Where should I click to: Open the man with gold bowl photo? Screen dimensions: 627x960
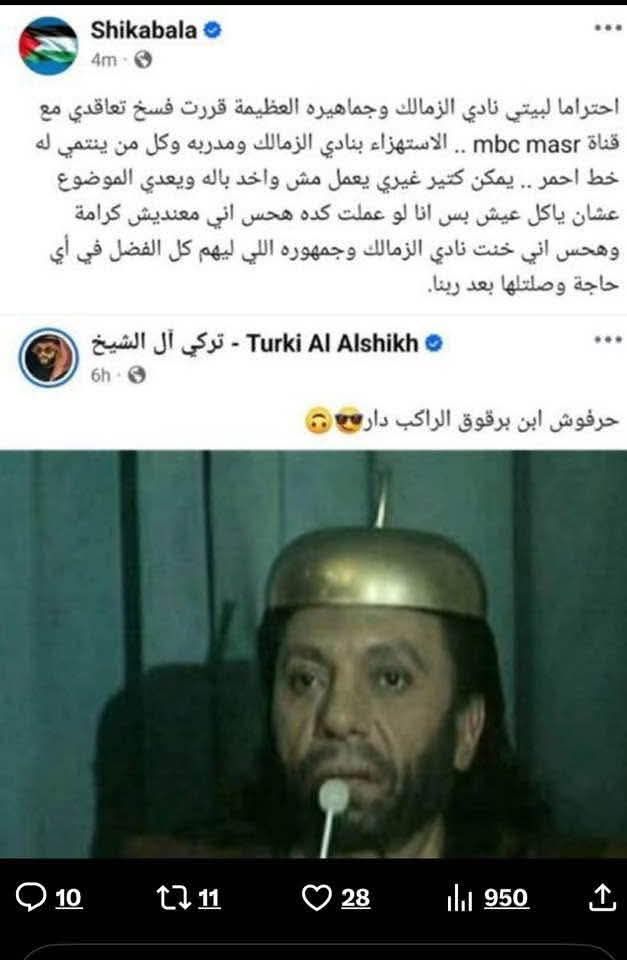click(x=314, y=654)
